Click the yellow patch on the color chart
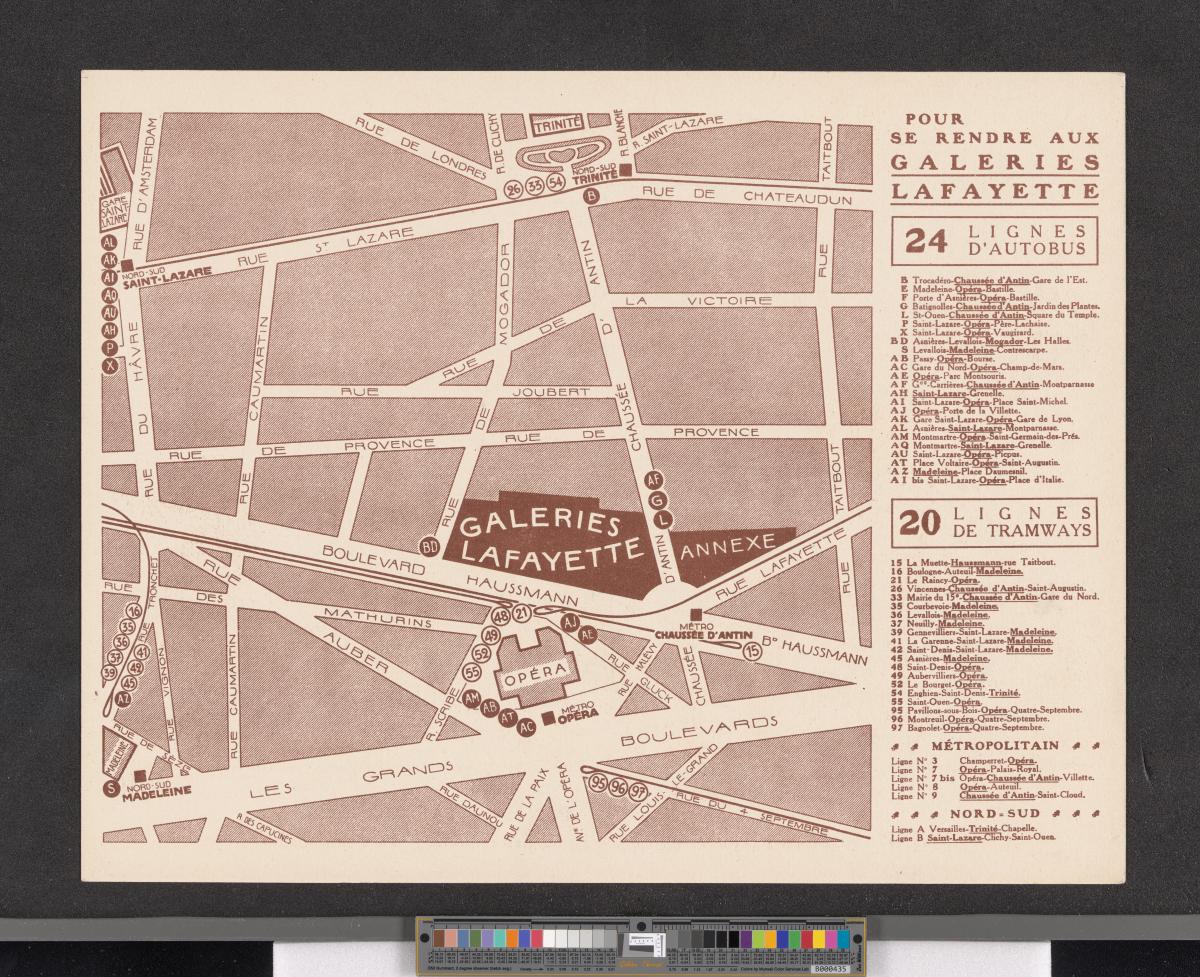 point(817,938)
